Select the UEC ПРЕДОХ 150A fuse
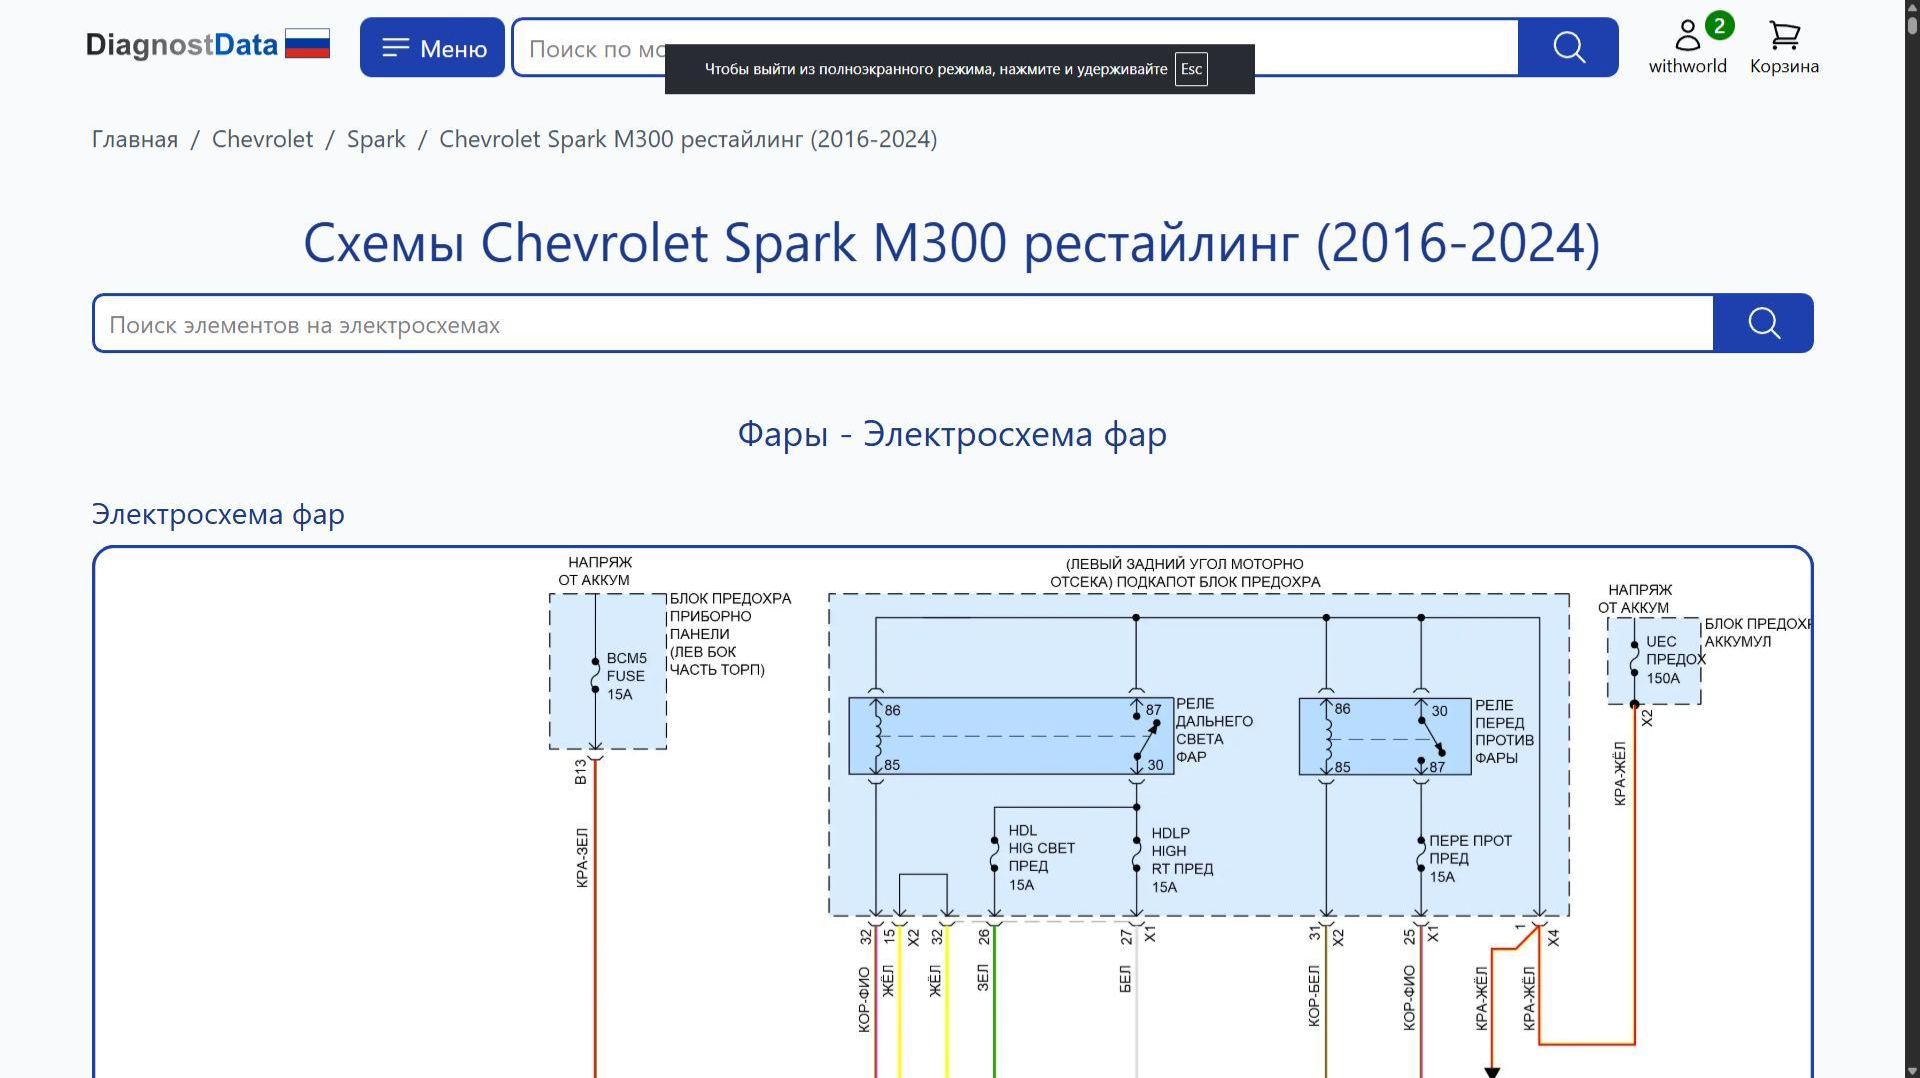The height and width of the screenshot is (1078, 1920). tap(1675, 660)
